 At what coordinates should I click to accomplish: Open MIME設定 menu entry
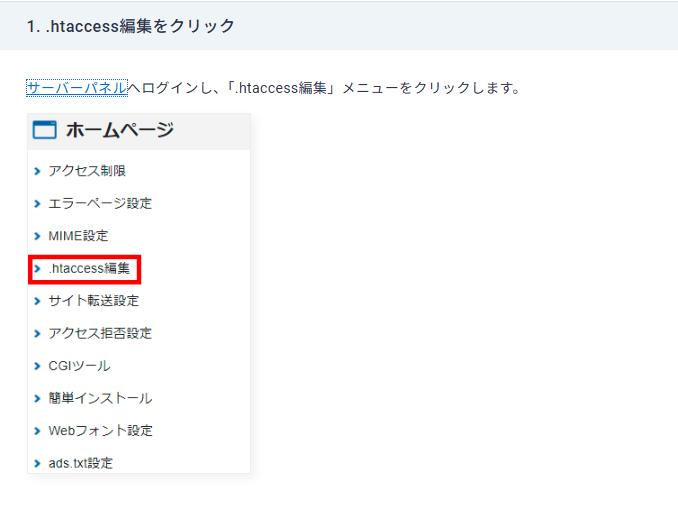78,236
